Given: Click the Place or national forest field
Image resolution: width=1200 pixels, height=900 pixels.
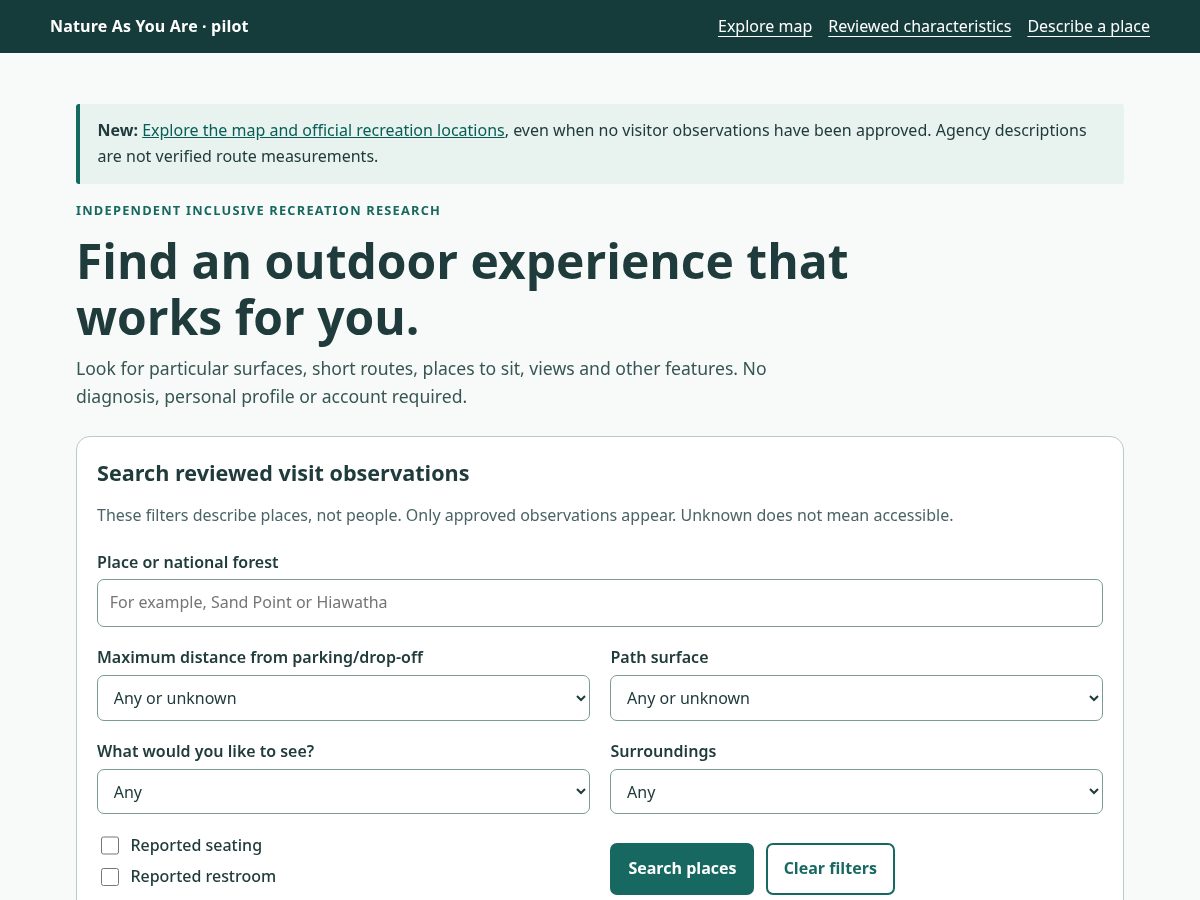Looking at the screenshot, I should click(600, 603).
